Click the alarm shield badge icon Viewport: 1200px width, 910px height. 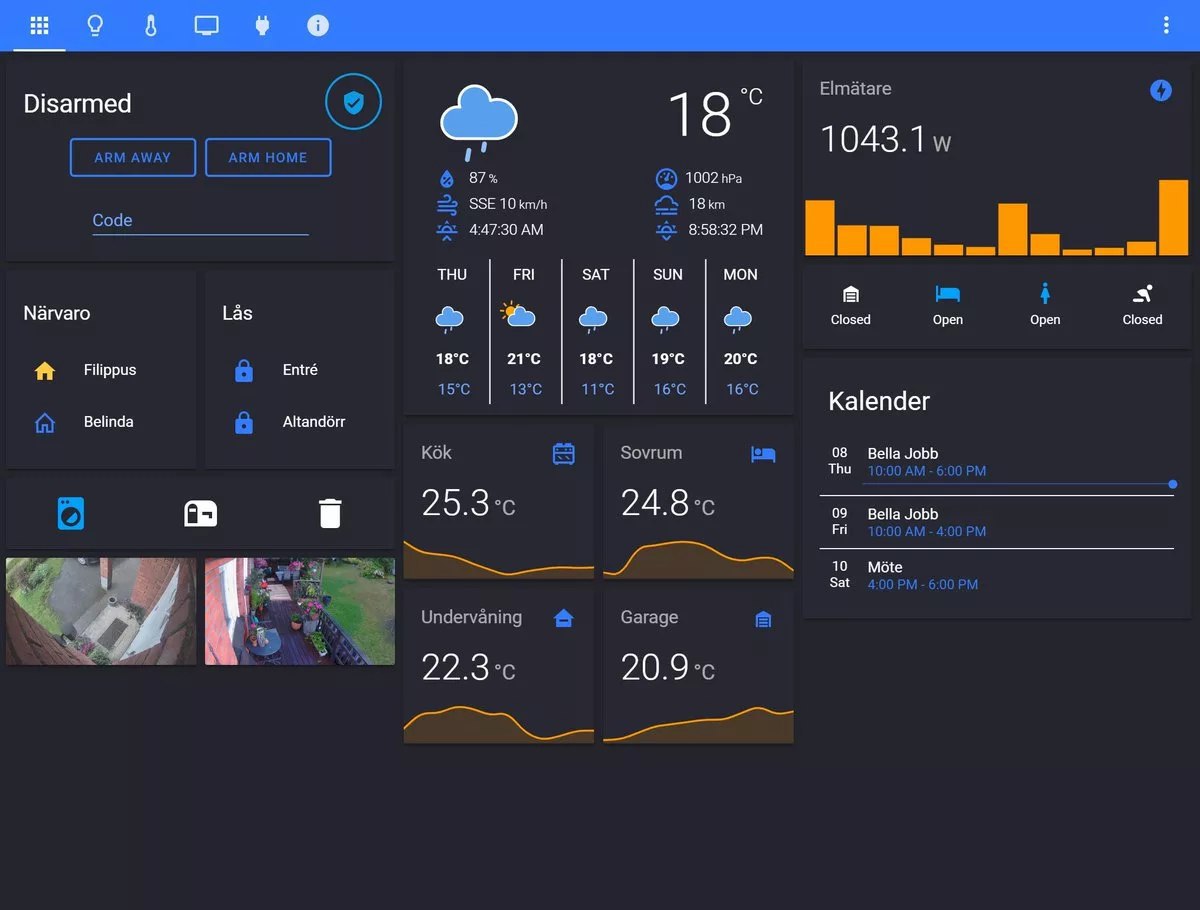tap(353, 102)
